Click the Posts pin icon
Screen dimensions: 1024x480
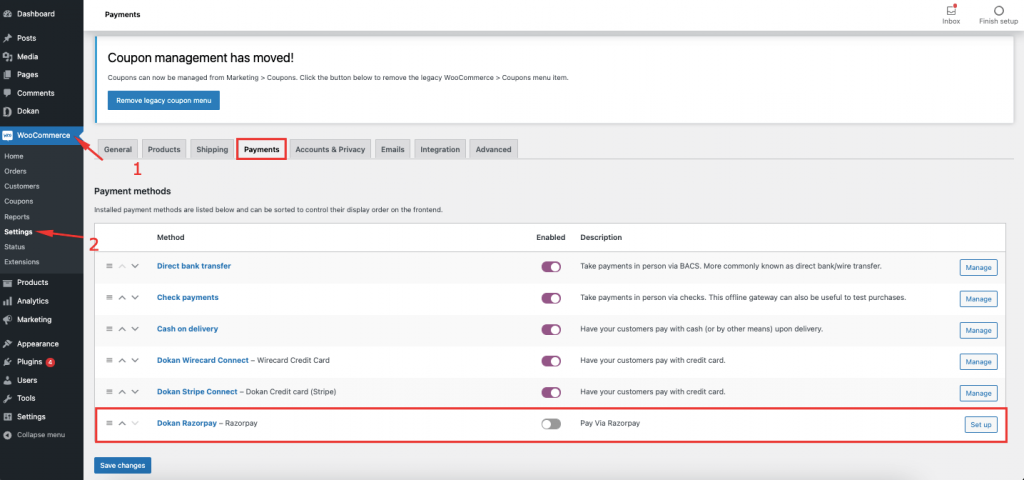[x=7, y=39]
